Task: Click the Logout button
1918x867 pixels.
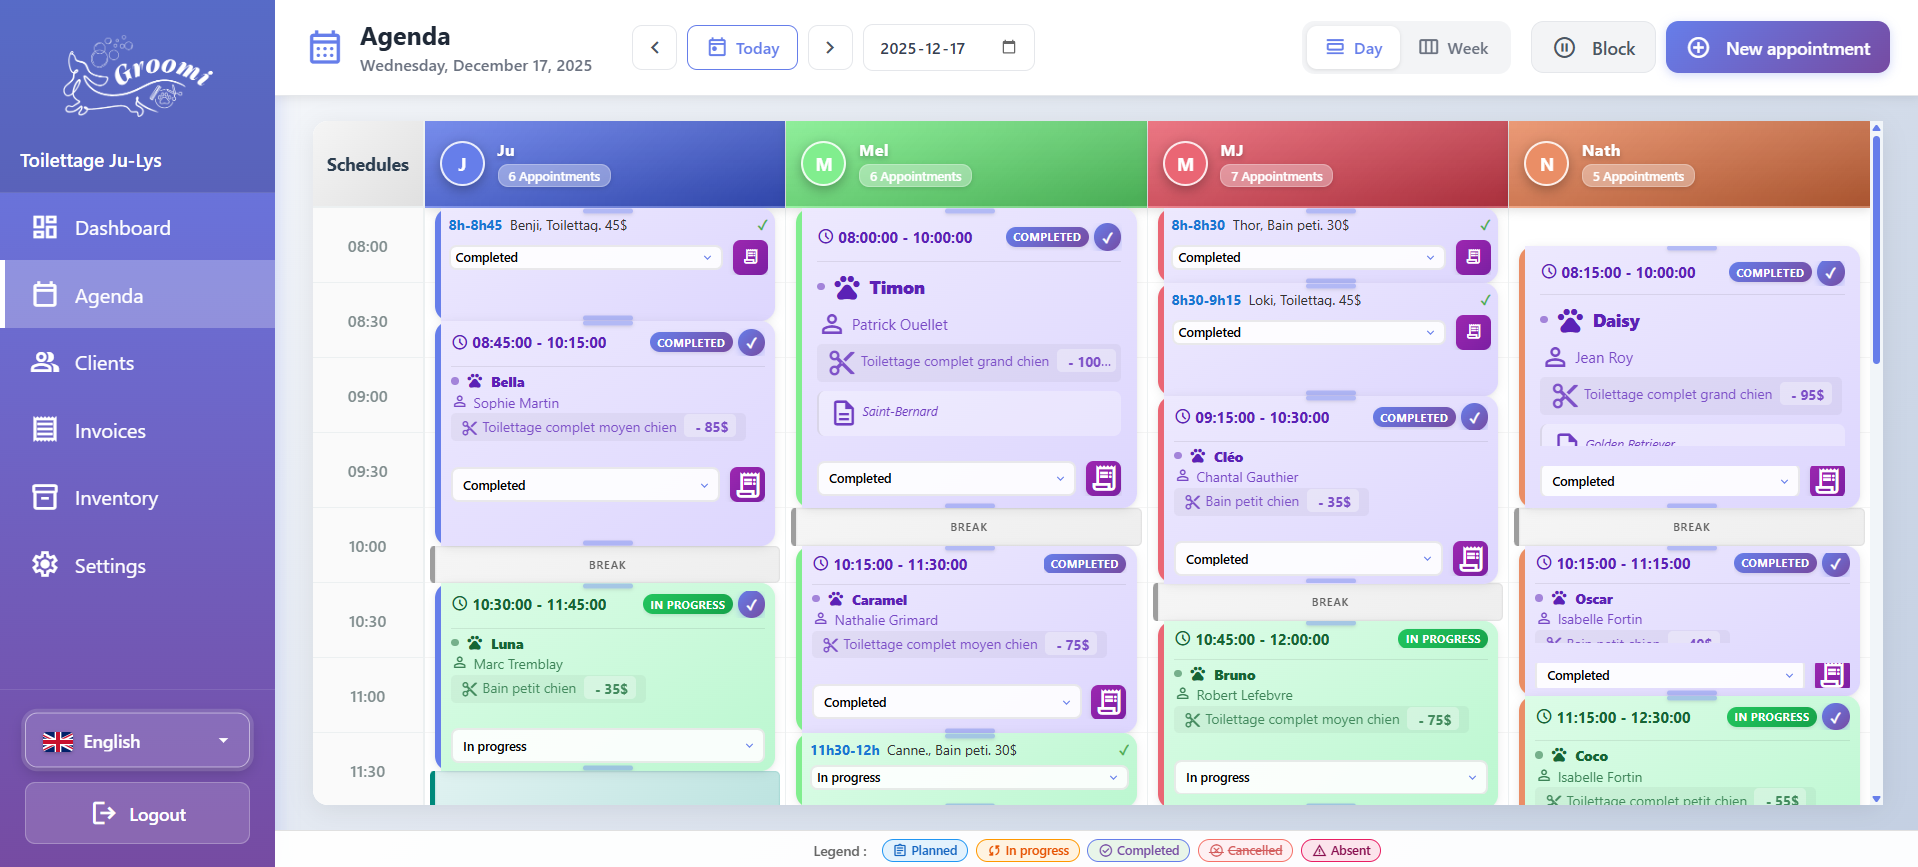Action: coord(137,813)
